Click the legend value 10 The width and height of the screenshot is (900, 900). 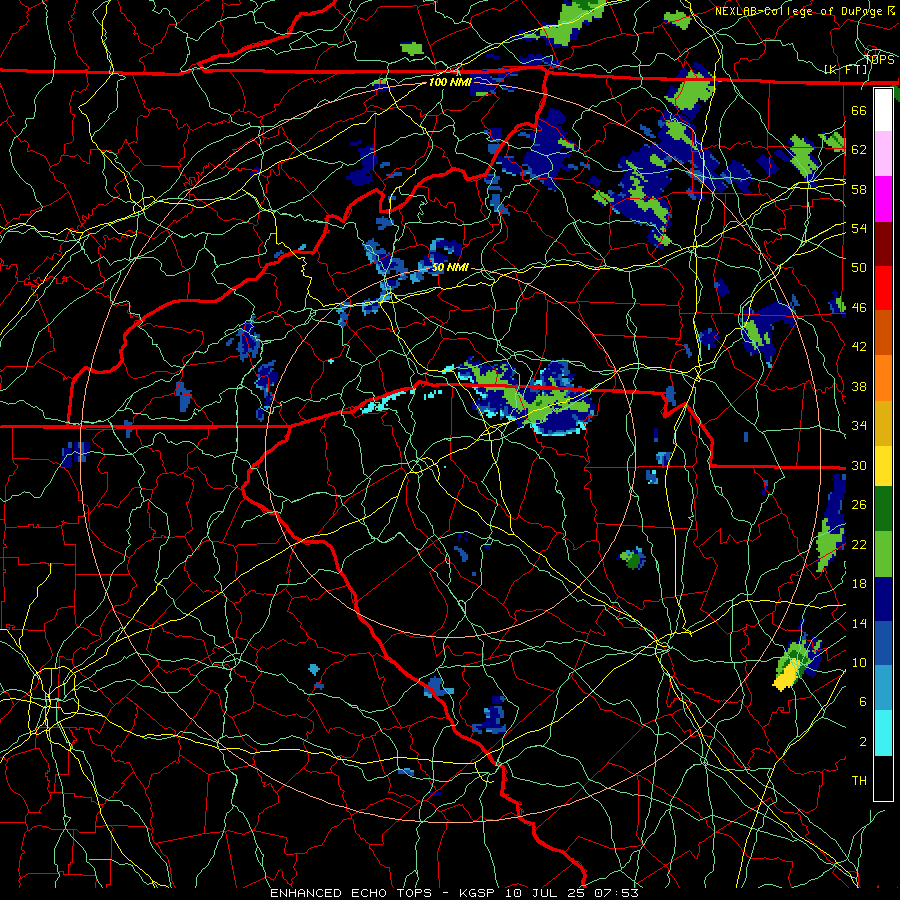coord(859,662)
